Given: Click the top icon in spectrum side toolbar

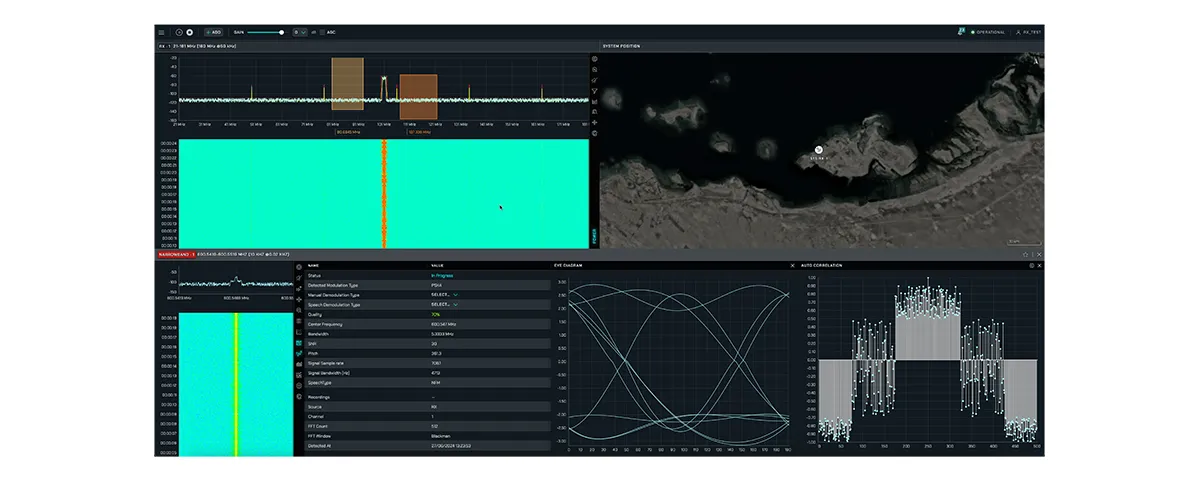Looking at the screenshot, I should click(x=594, y=59).
